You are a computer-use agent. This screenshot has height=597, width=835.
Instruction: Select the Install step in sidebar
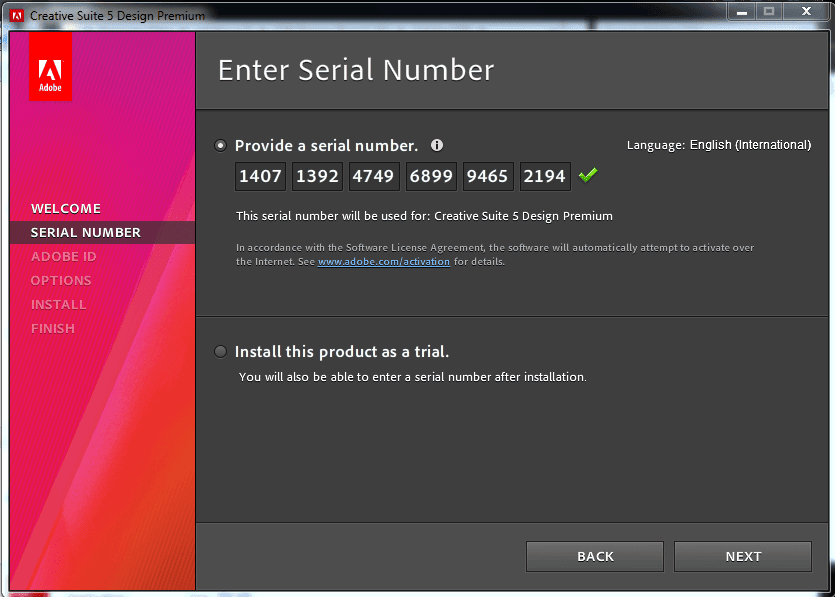tap(59, 304)
